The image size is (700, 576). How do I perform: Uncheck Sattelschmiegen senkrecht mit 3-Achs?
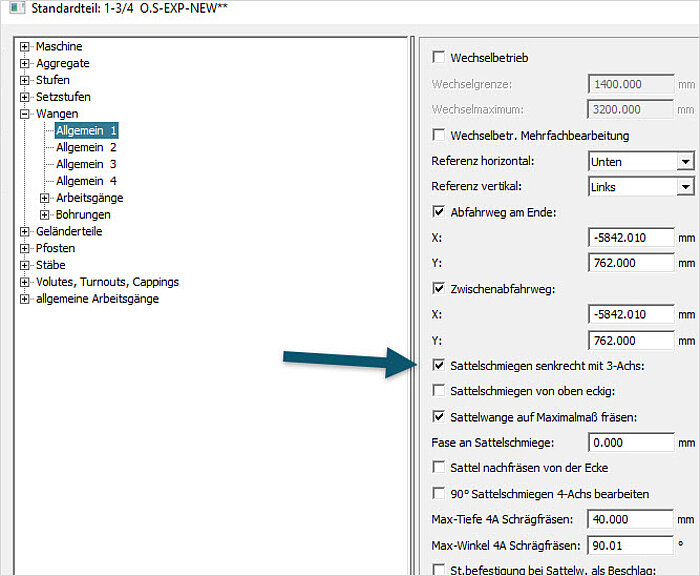coord(438,366)
